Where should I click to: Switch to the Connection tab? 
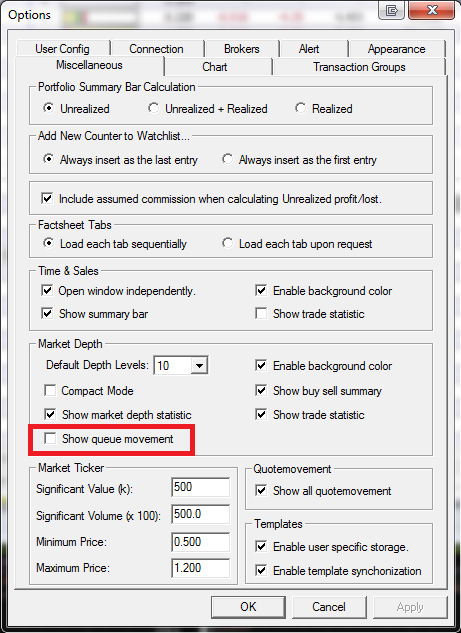tap(157, 49)
